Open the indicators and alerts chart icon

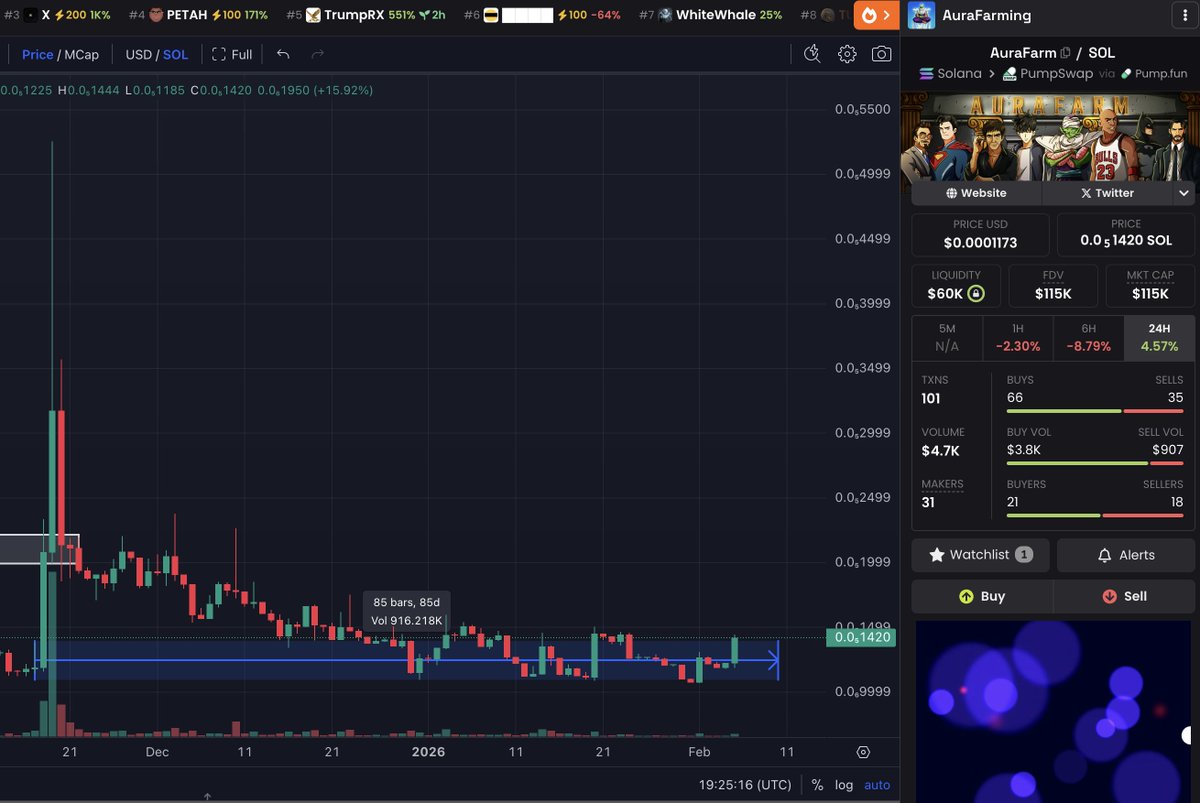[x=812, y=54]
